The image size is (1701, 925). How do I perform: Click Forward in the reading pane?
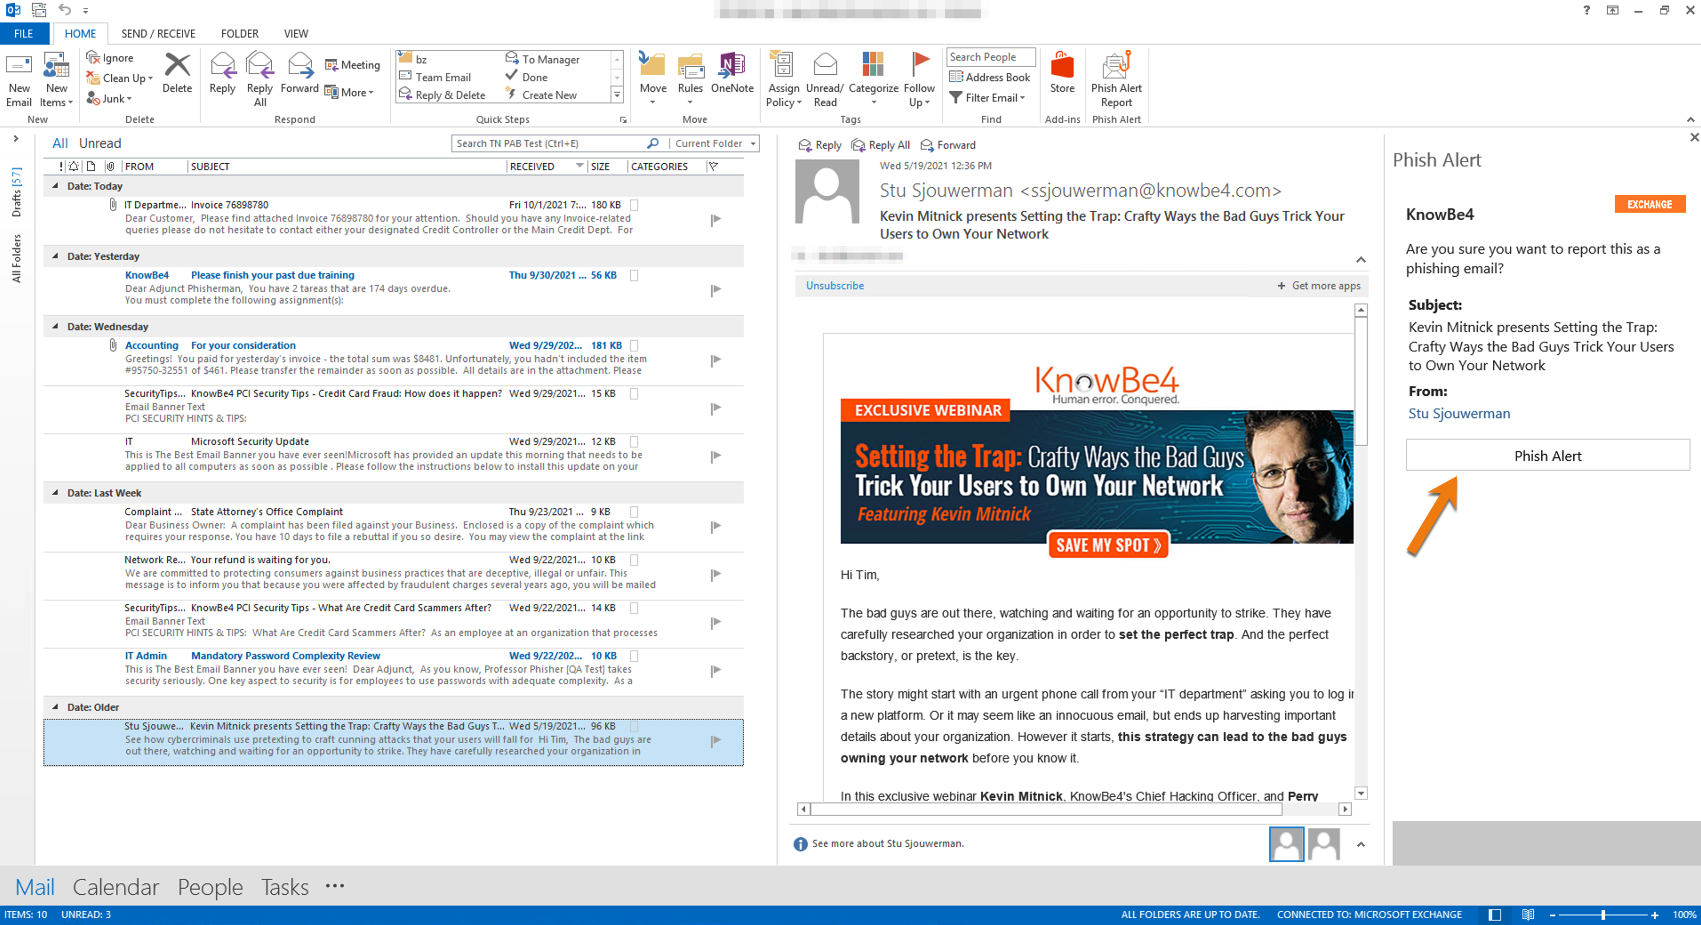click(x=948, y=145)
